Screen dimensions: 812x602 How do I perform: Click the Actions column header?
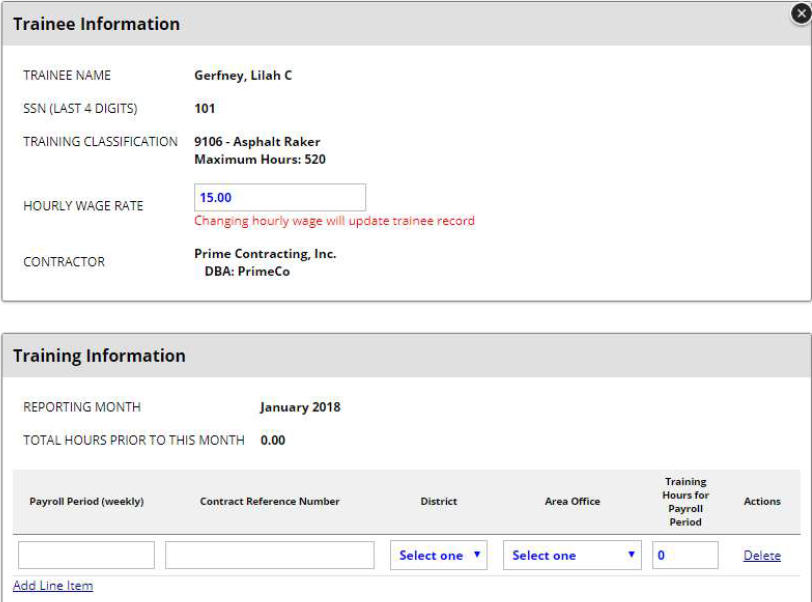[762, 501]
